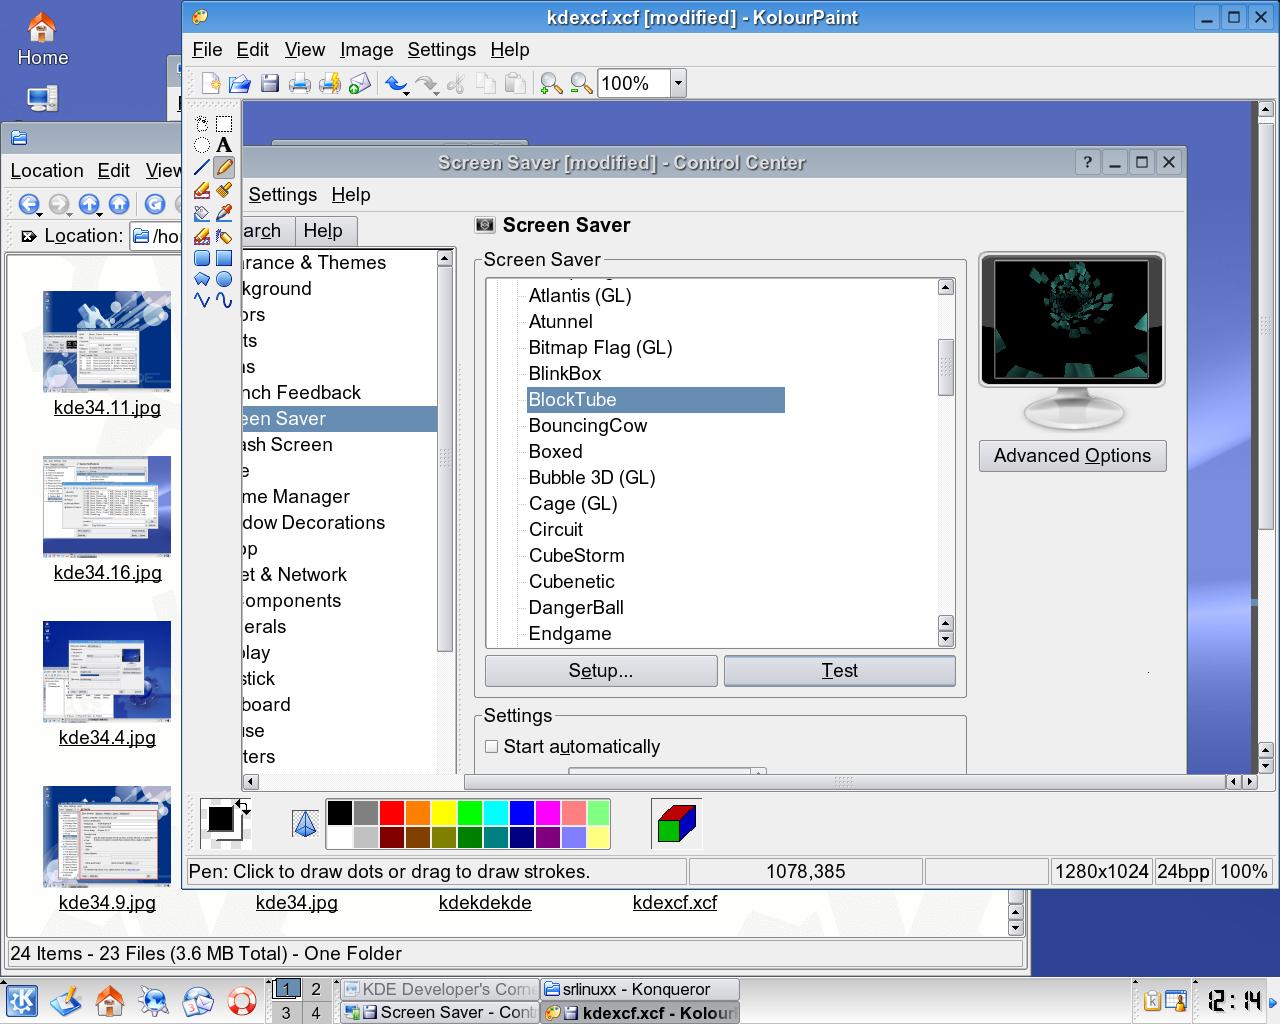Open the Edit menu in KolourPaint
The height and width of the screenshot is (1024, 1280).
coord(252,49)
